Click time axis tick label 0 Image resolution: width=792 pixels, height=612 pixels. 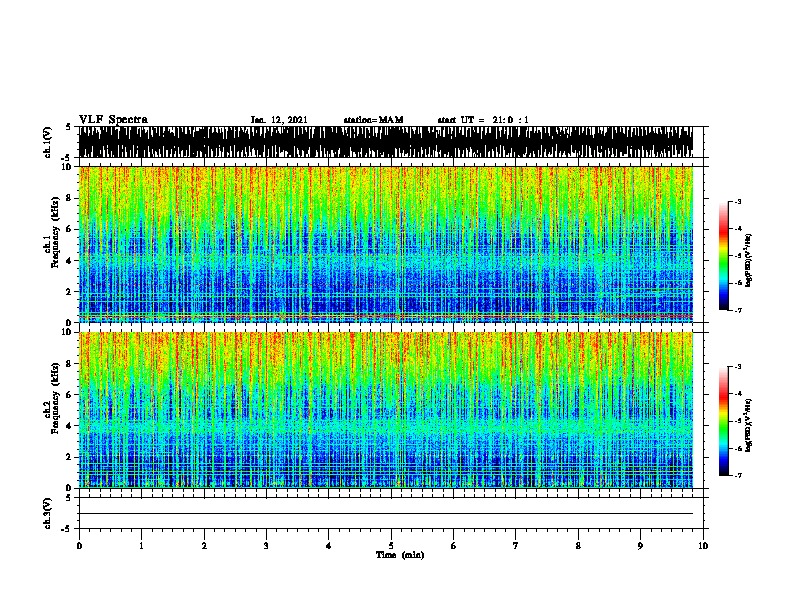(79, 546)
